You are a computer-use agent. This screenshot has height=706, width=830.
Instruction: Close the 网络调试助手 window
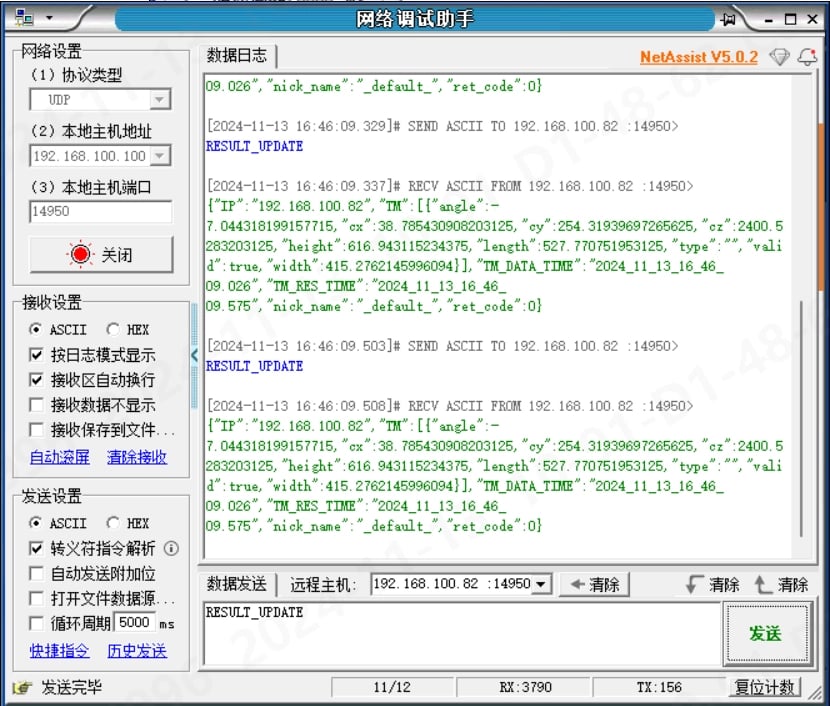coord(813,20)
